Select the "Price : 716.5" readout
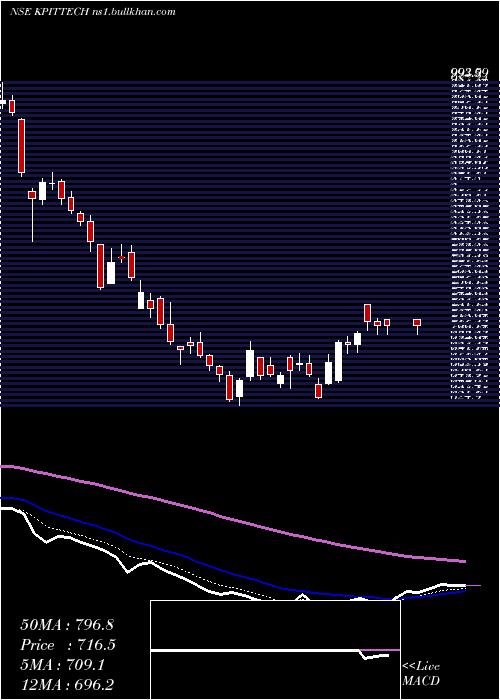 pyautogui.click(x=68, y=645)
